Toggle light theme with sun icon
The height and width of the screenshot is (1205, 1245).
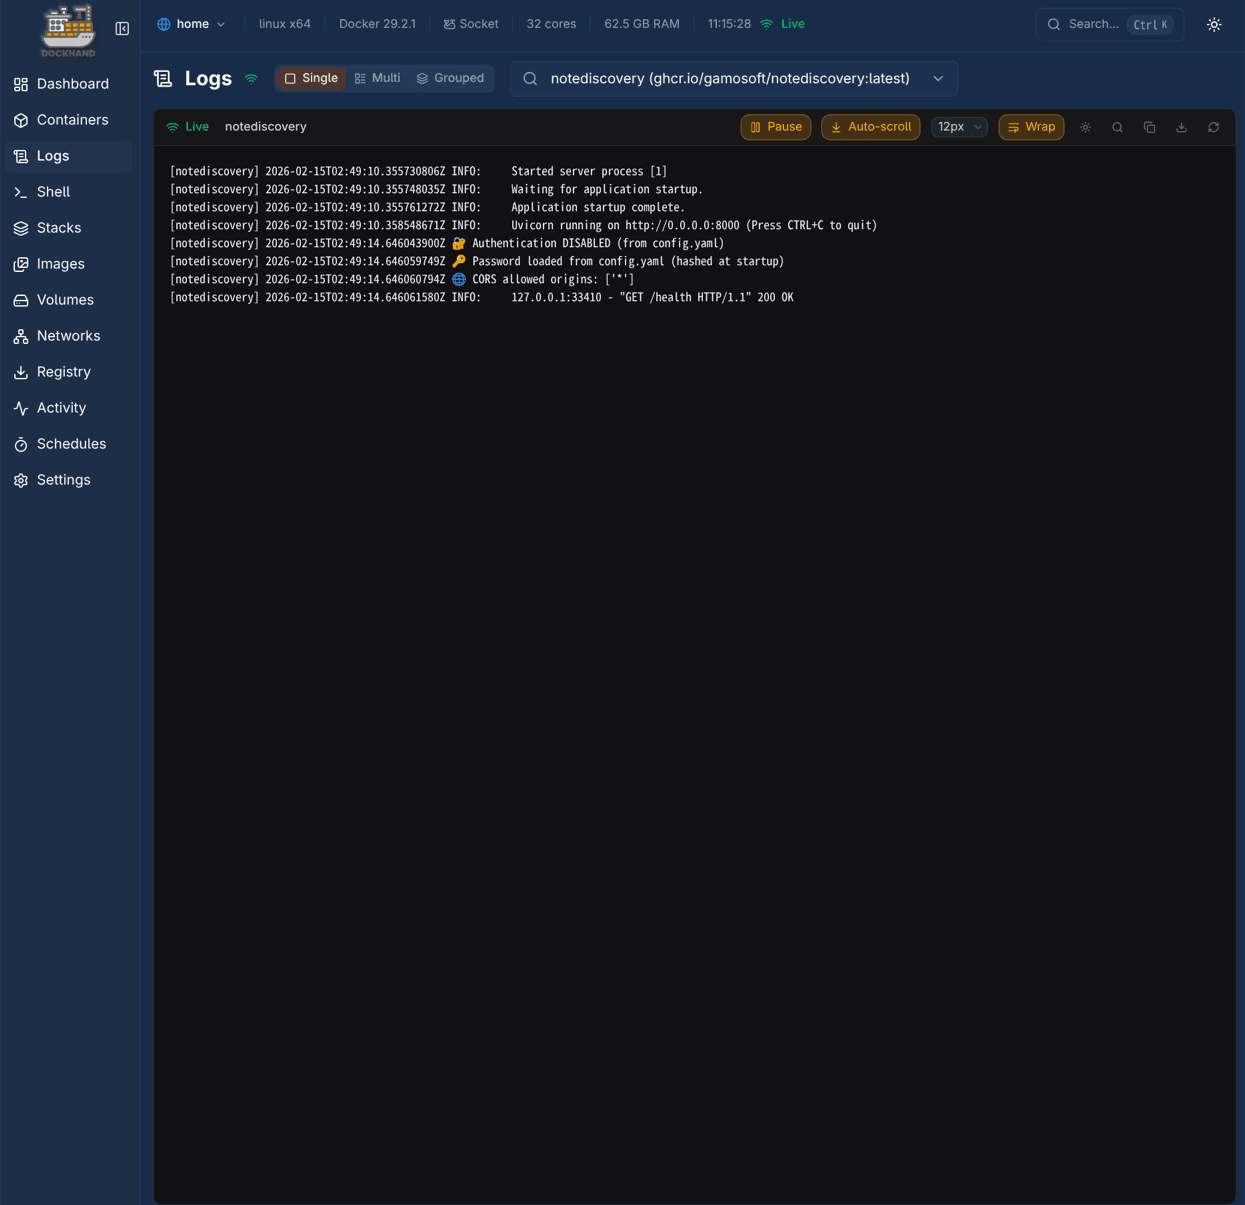point(1213,24)
